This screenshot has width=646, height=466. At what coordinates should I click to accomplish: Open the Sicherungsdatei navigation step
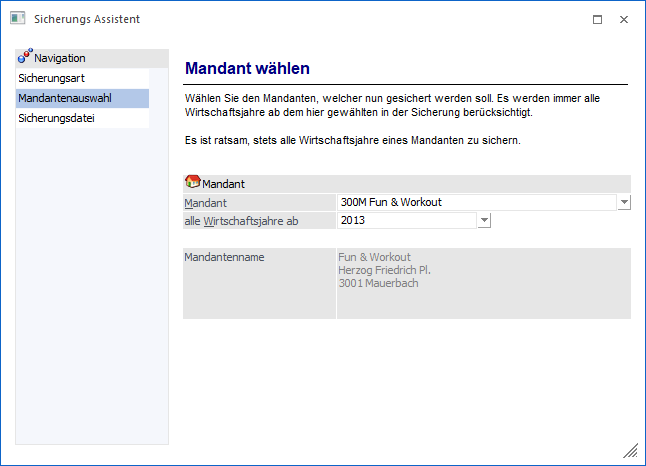point(56,118)
